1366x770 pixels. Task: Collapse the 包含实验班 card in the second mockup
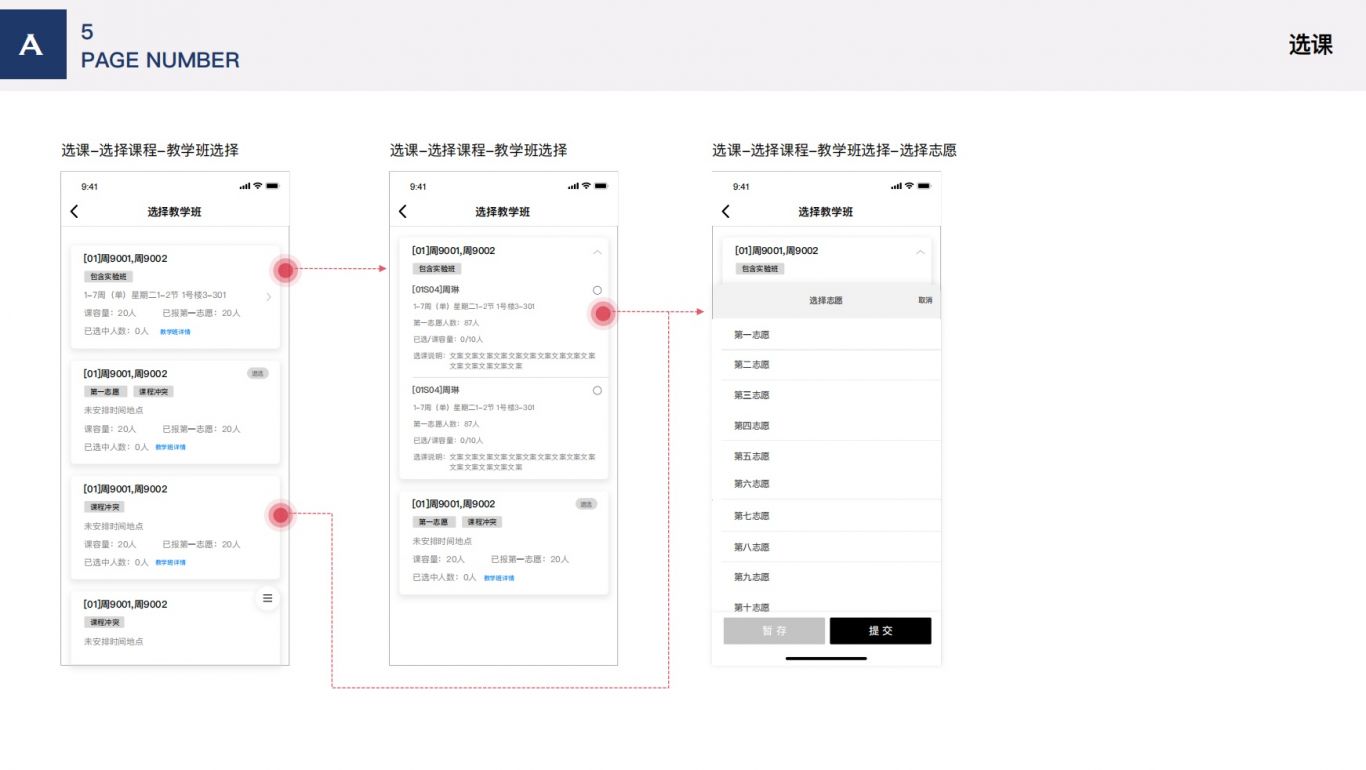click(x=597, y=252)
